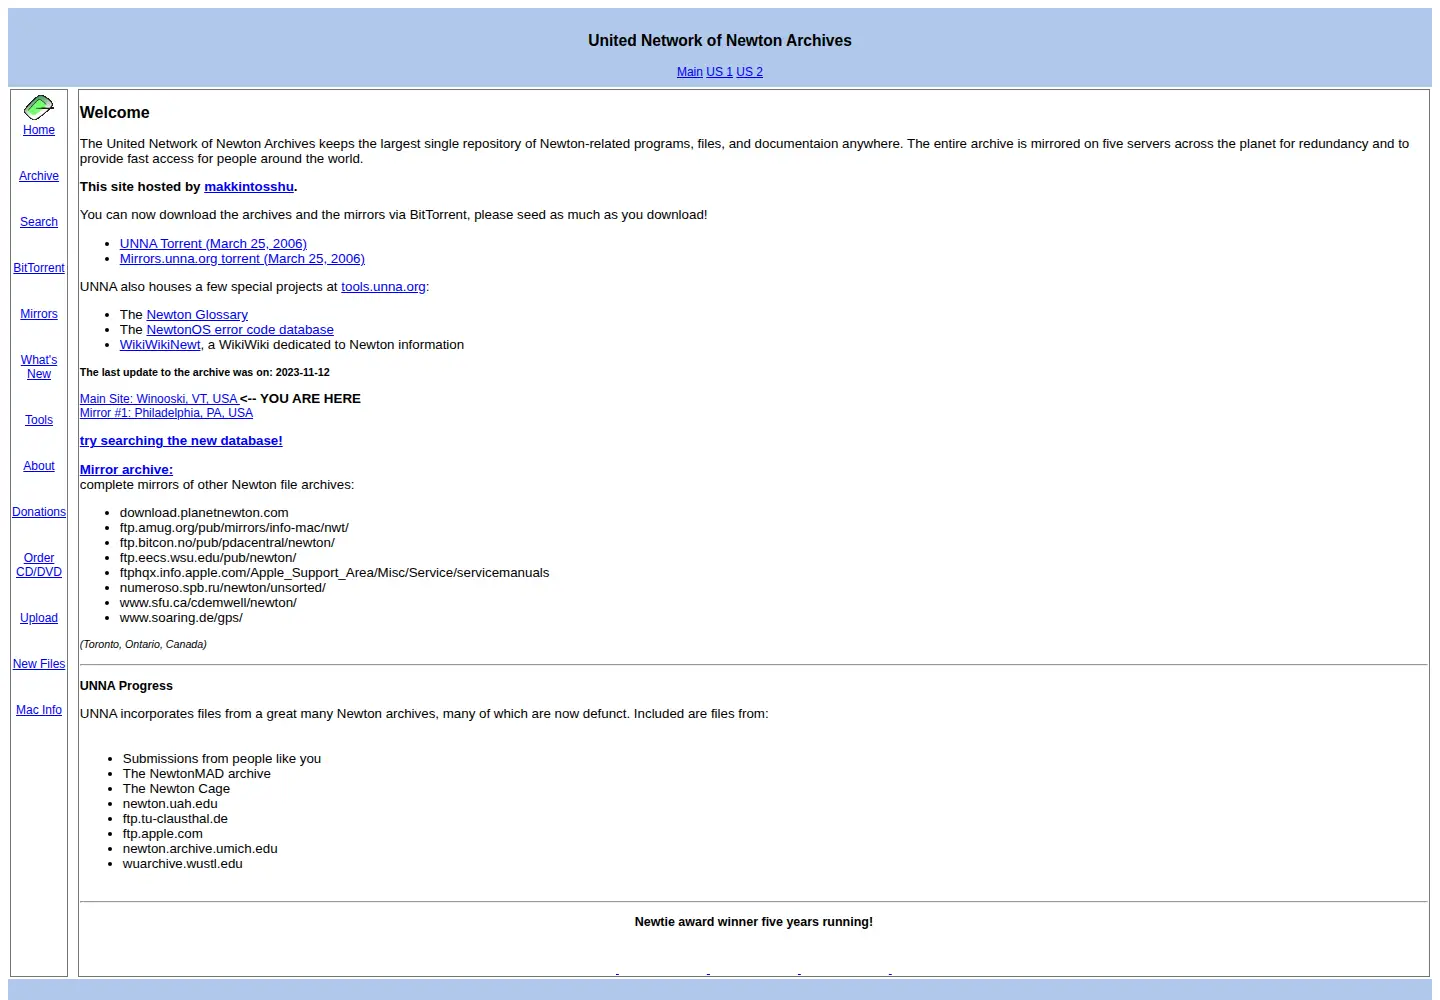Open the Newton Glossary link
The width and height of the screenshot is (1440, 1000).
[197, 315]
